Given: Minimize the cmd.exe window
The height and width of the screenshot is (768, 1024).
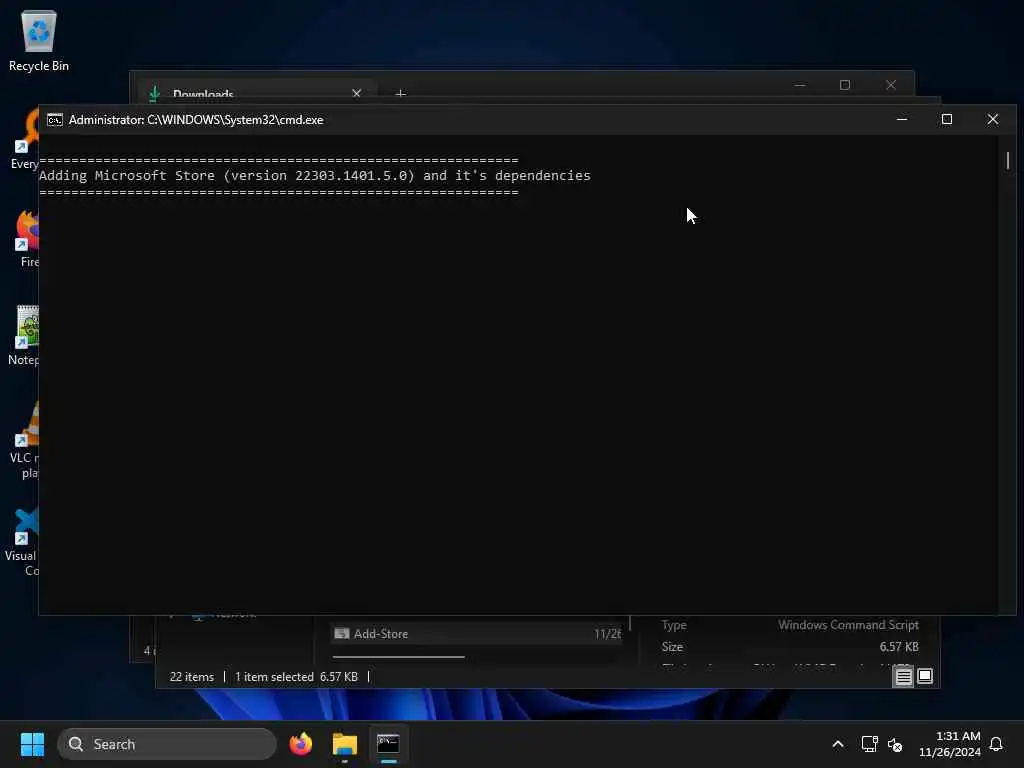Looking at the screenshot, I should pyautogui.click(x=902, y=120).
